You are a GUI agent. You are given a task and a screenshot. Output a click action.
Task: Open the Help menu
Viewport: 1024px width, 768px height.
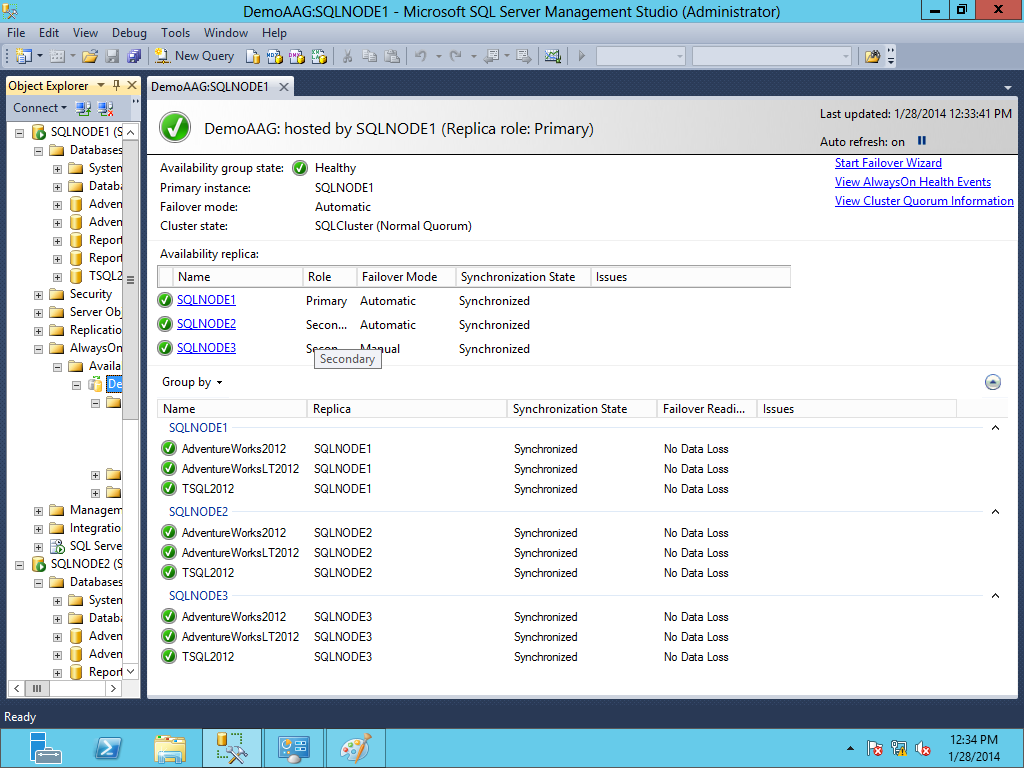click(x=274, y=33)
